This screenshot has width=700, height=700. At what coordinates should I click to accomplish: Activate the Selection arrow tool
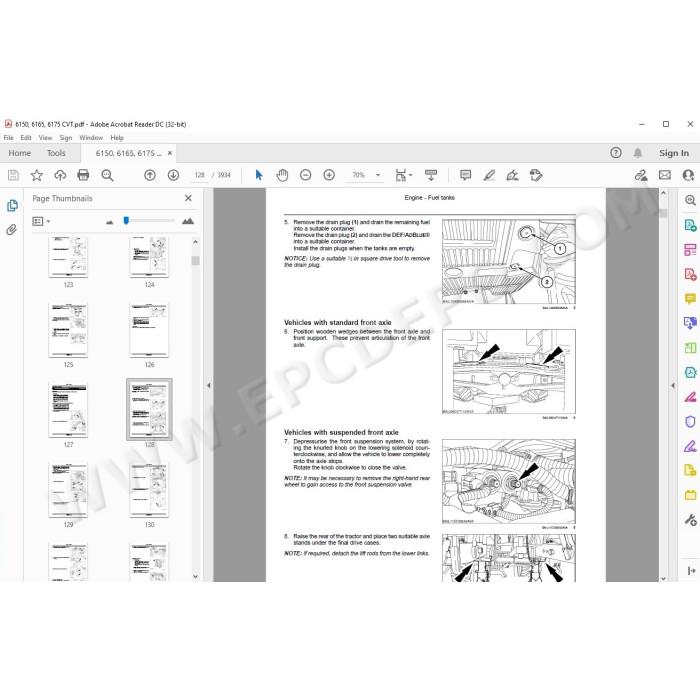259,175
